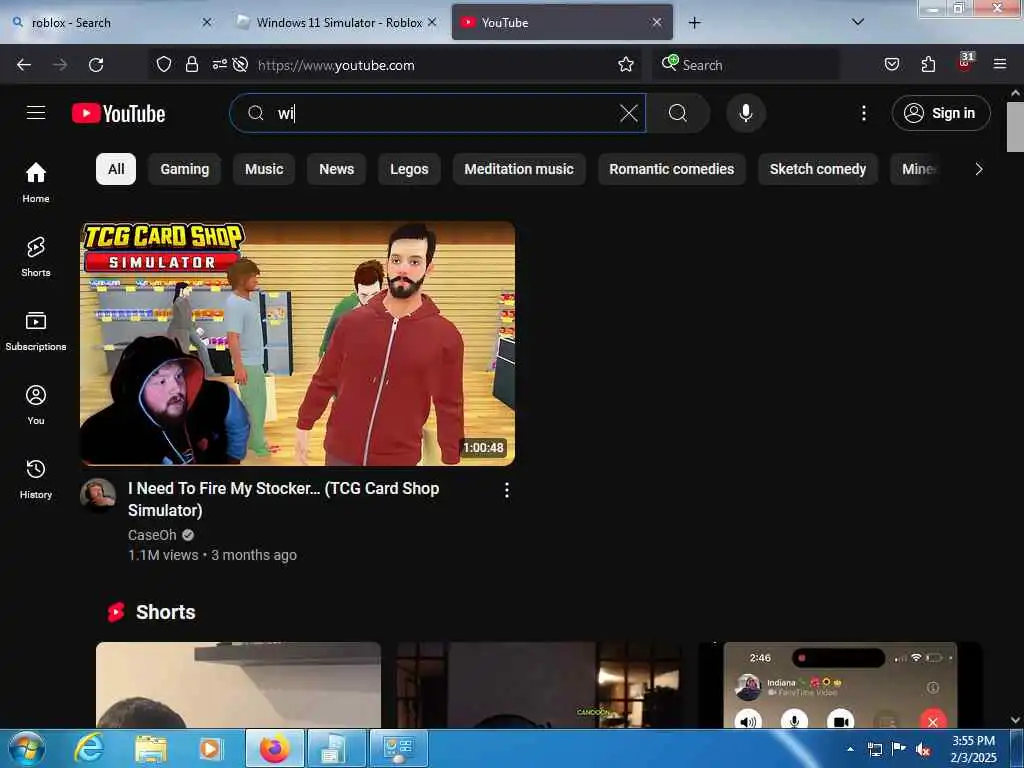Open the CaseOh channel link
Screen dimensions: 1024x768
152,535
